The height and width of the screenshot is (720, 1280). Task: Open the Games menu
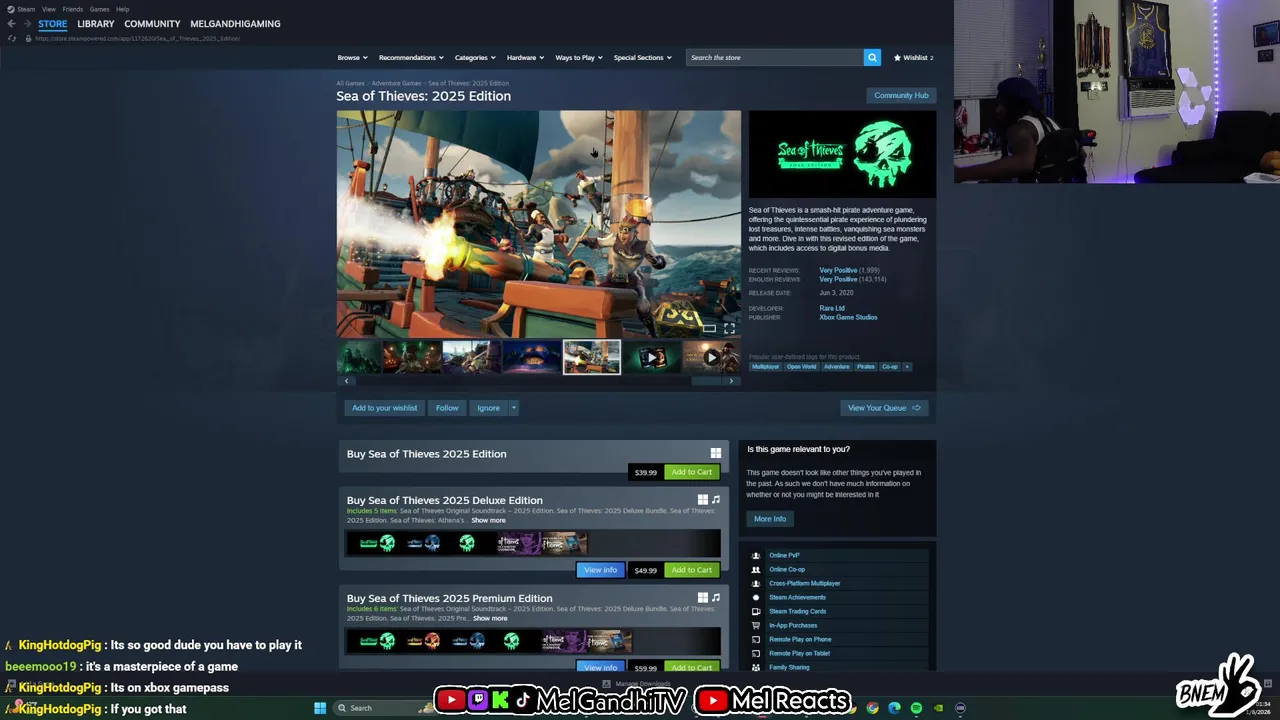(x=99, y=9)
